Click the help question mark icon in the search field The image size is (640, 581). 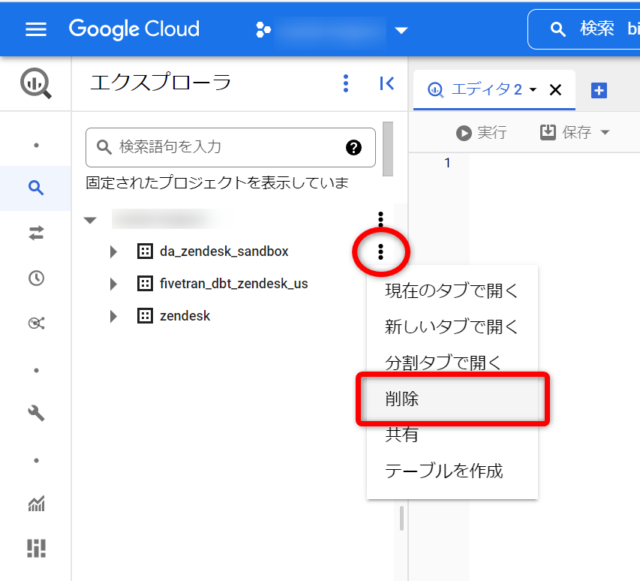click(353, 147)
